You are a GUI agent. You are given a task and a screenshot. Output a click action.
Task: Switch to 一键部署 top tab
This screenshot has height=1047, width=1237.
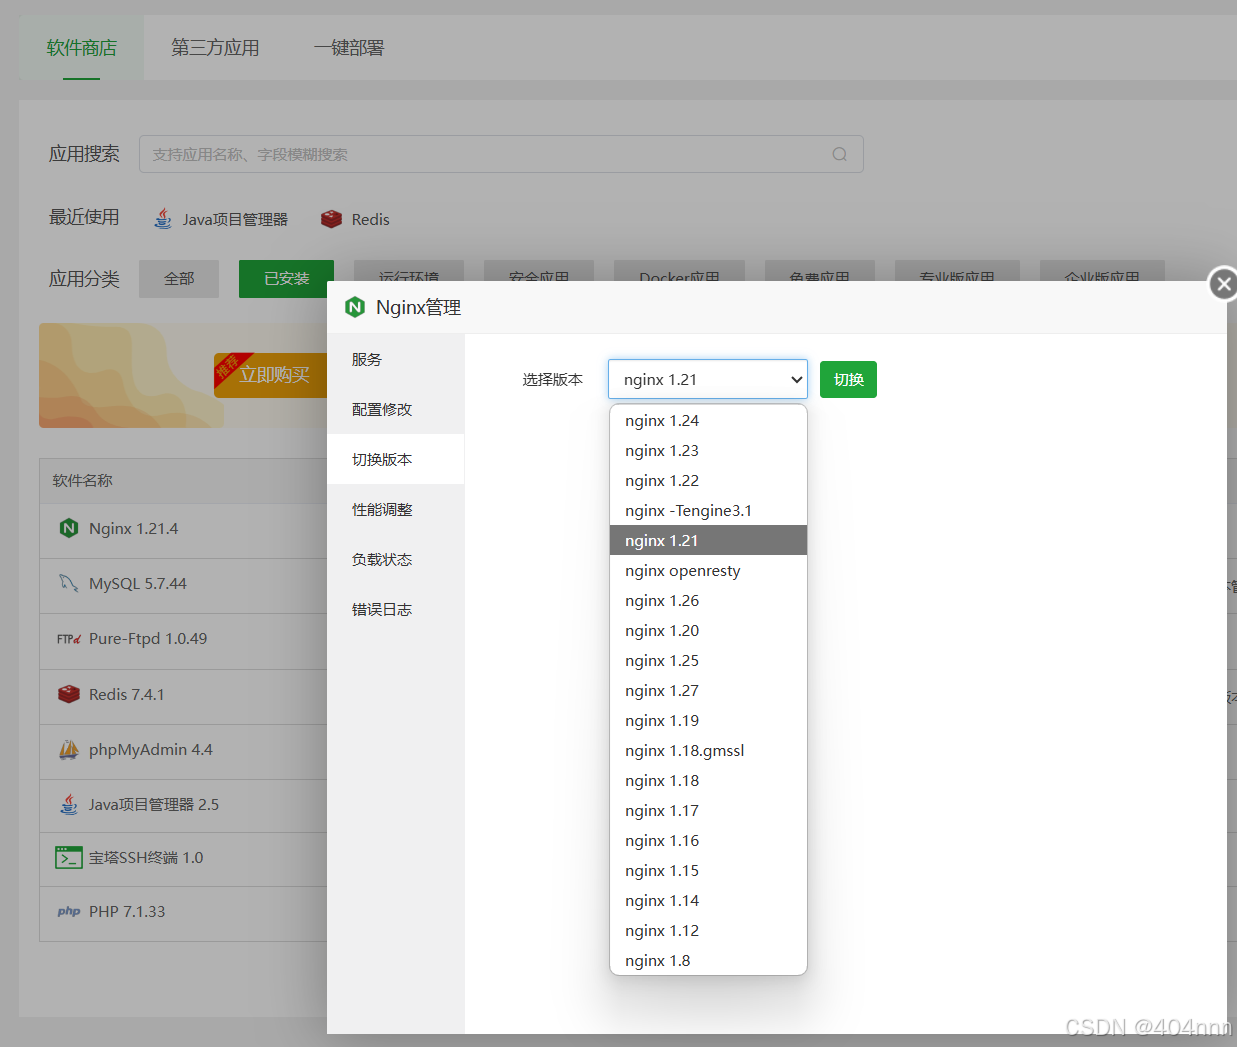point(349,47)
